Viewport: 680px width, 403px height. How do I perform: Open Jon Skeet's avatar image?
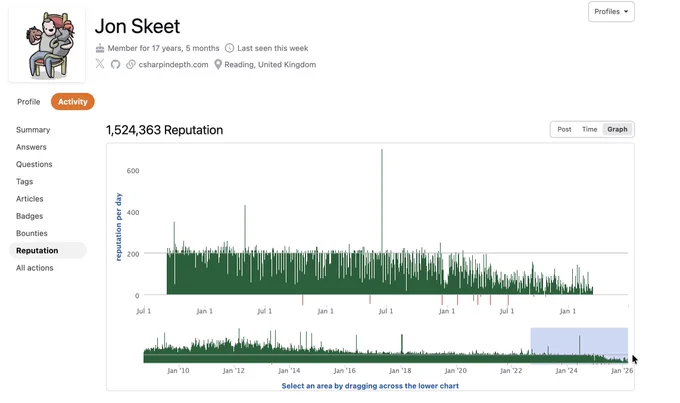tap(47, 45)
